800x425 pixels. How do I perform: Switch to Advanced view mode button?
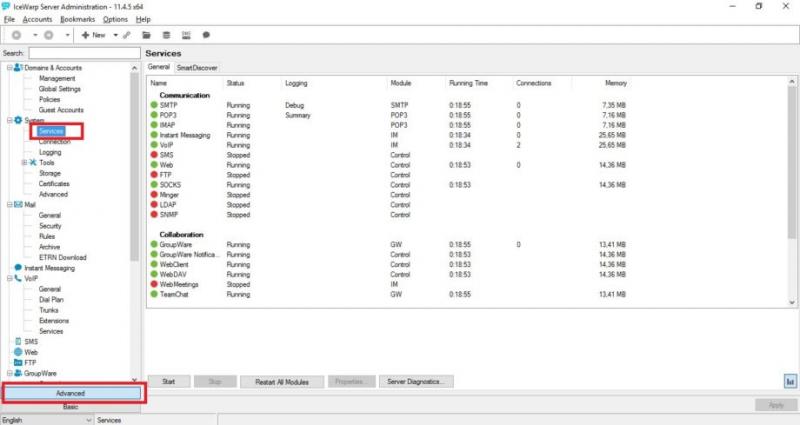click(71, 393)
